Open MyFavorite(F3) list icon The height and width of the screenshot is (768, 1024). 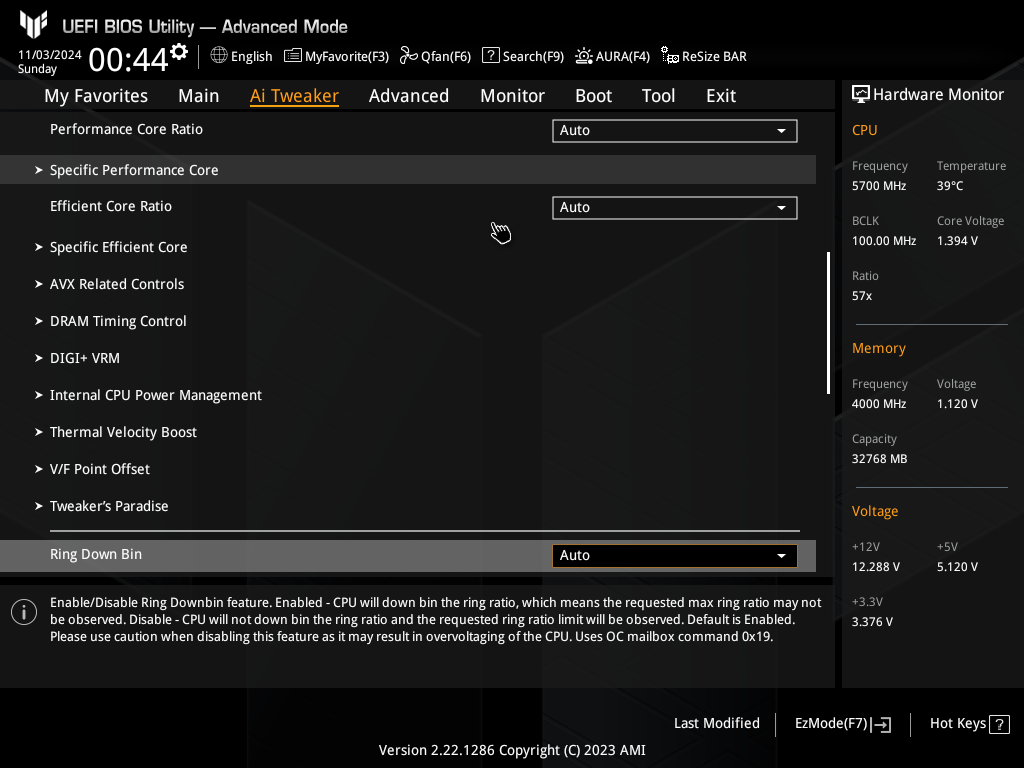coord(293,56)
